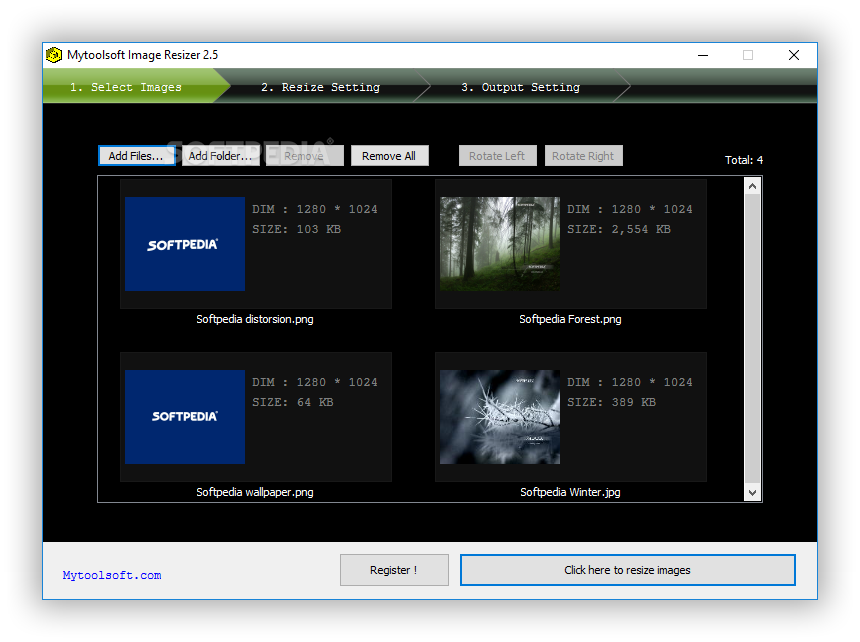Image resolution: width=860 pixels, height=642 pixels.
Task: Click the SIZE: 389 KB text
Action: click(612, 402)
